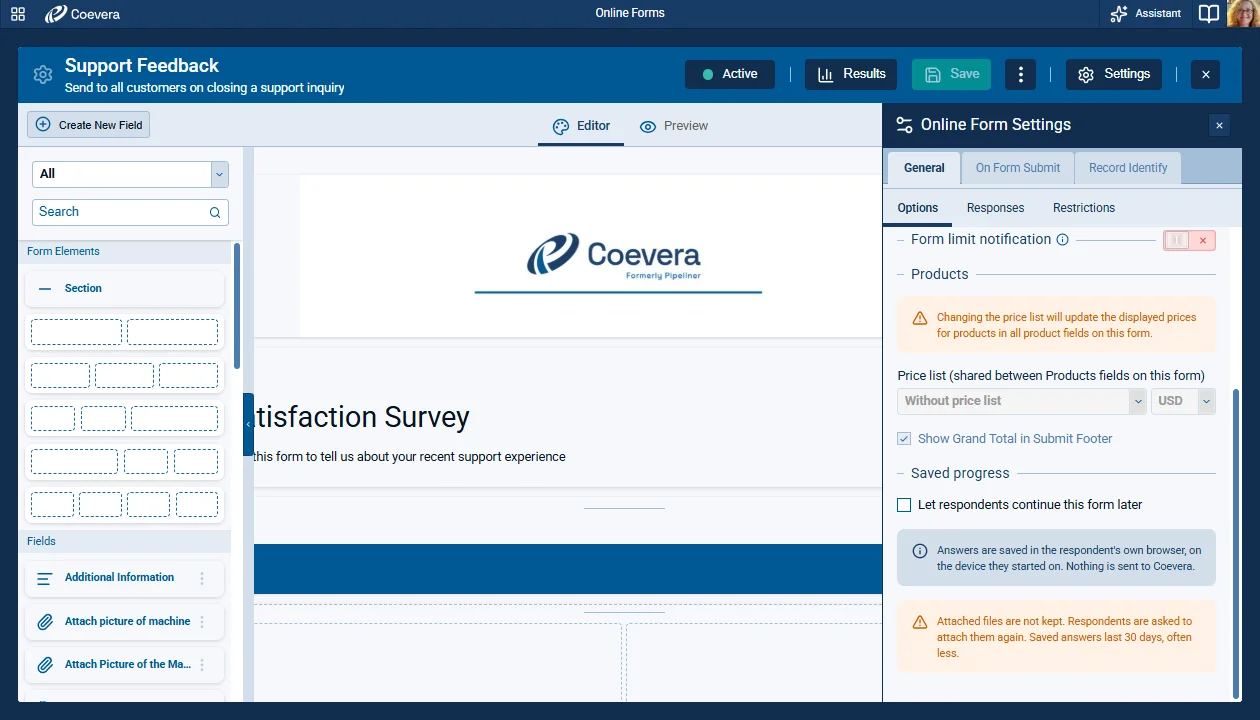
Task: Click the price list warning triangle icon
Action: [920, 318]
